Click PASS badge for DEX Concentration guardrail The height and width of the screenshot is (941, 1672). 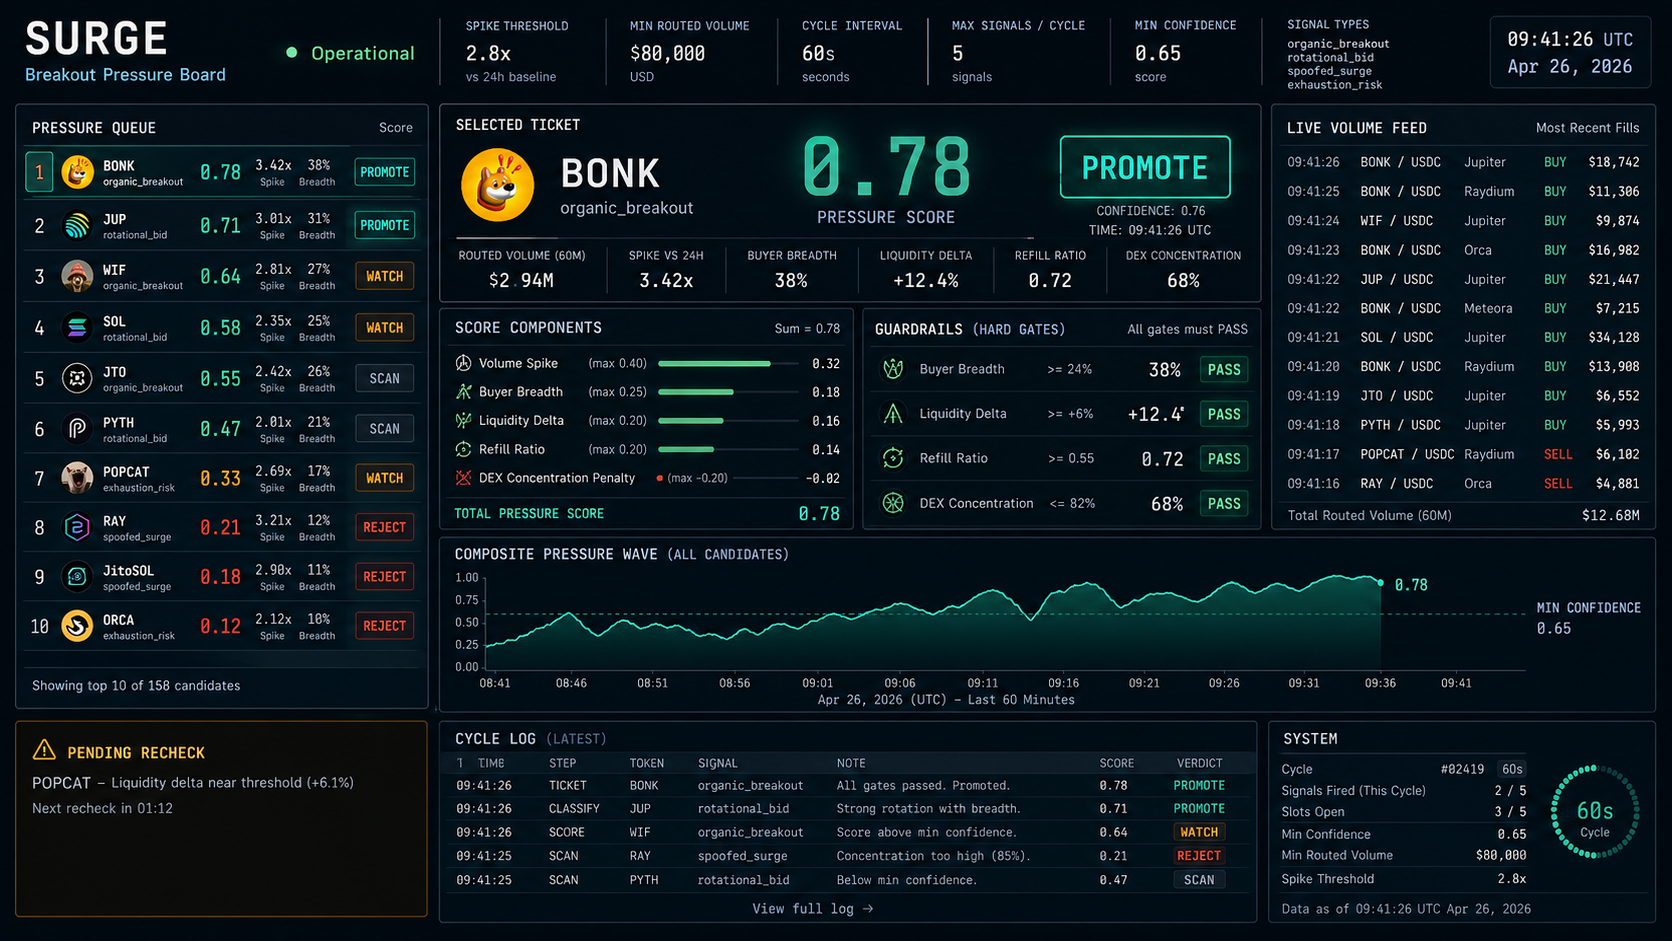point(1224,504)
